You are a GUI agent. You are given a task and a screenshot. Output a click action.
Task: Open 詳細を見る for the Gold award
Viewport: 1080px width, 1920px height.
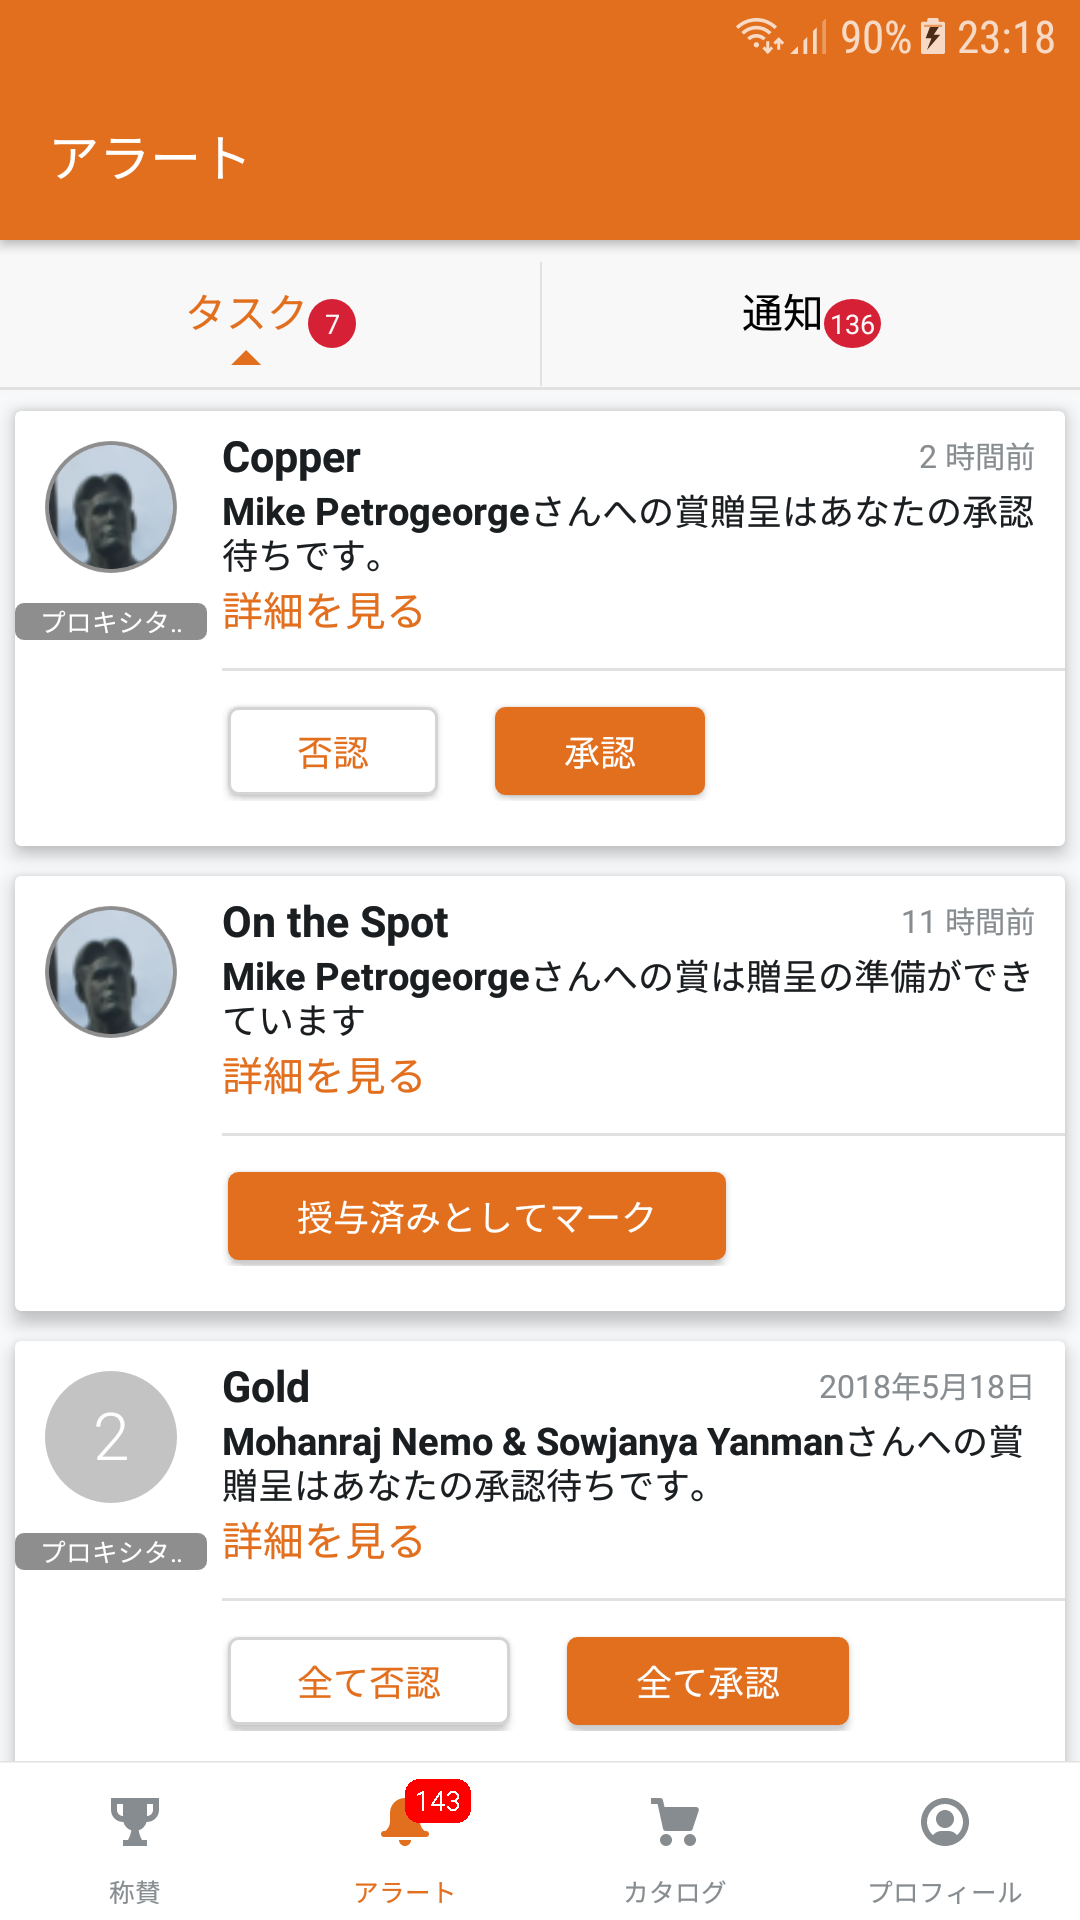click(x=323, y=1541)
